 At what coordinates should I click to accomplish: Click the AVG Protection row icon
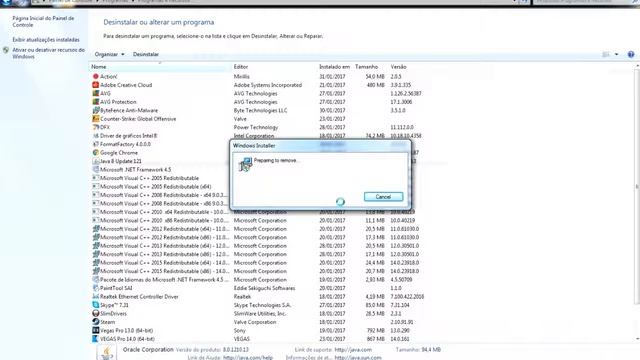(96, 102)
